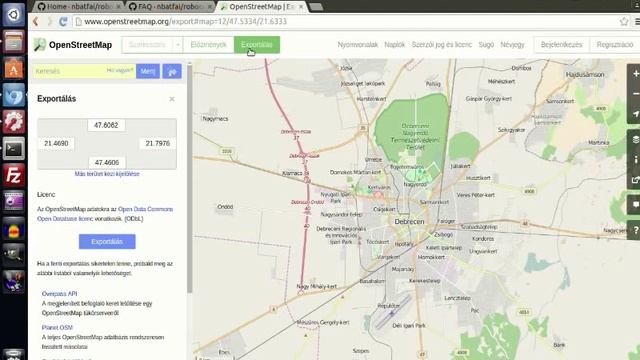Click 'Más terület kézi kijelölése' link
Screen dimensions: 640x360
click(107, 174)
